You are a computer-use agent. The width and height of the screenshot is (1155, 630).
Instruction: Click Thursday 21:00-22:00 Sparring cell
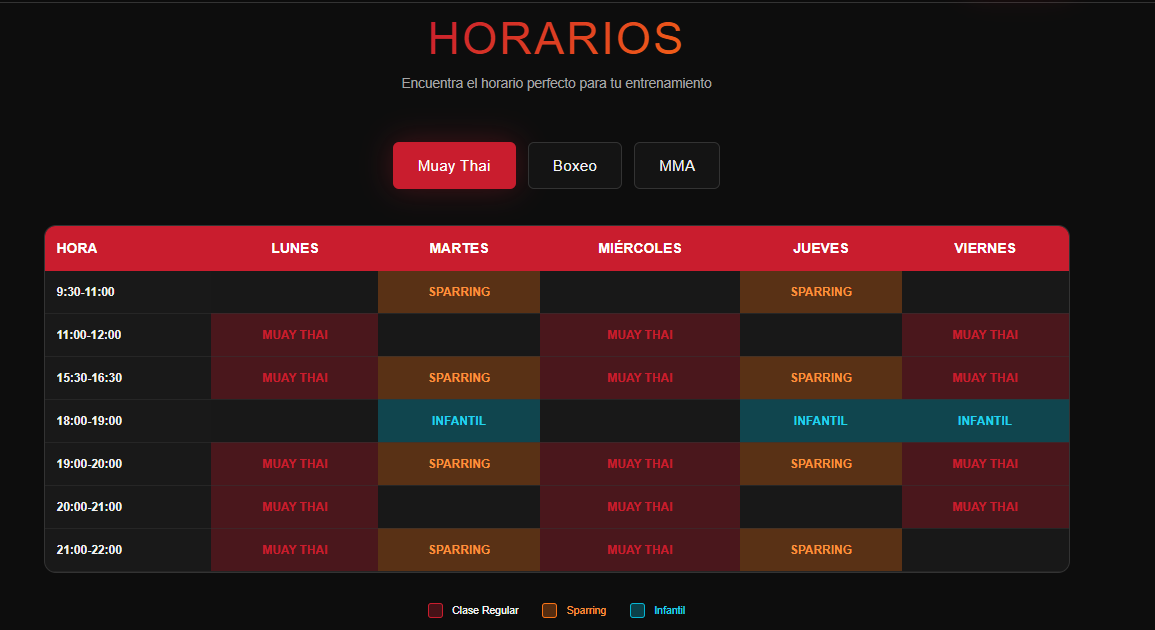tap(821, 550)
